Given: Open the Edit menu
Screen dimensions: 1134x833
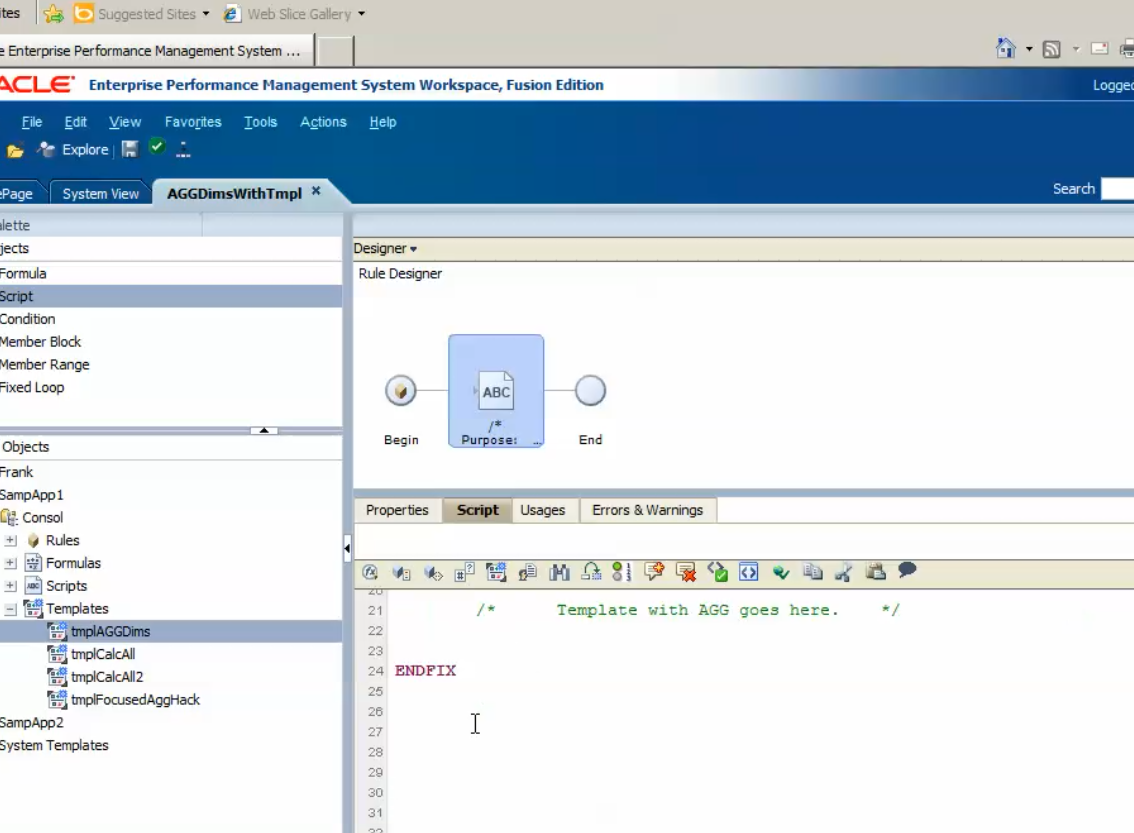Looking at the screenshot, I should tap(75, 121).
